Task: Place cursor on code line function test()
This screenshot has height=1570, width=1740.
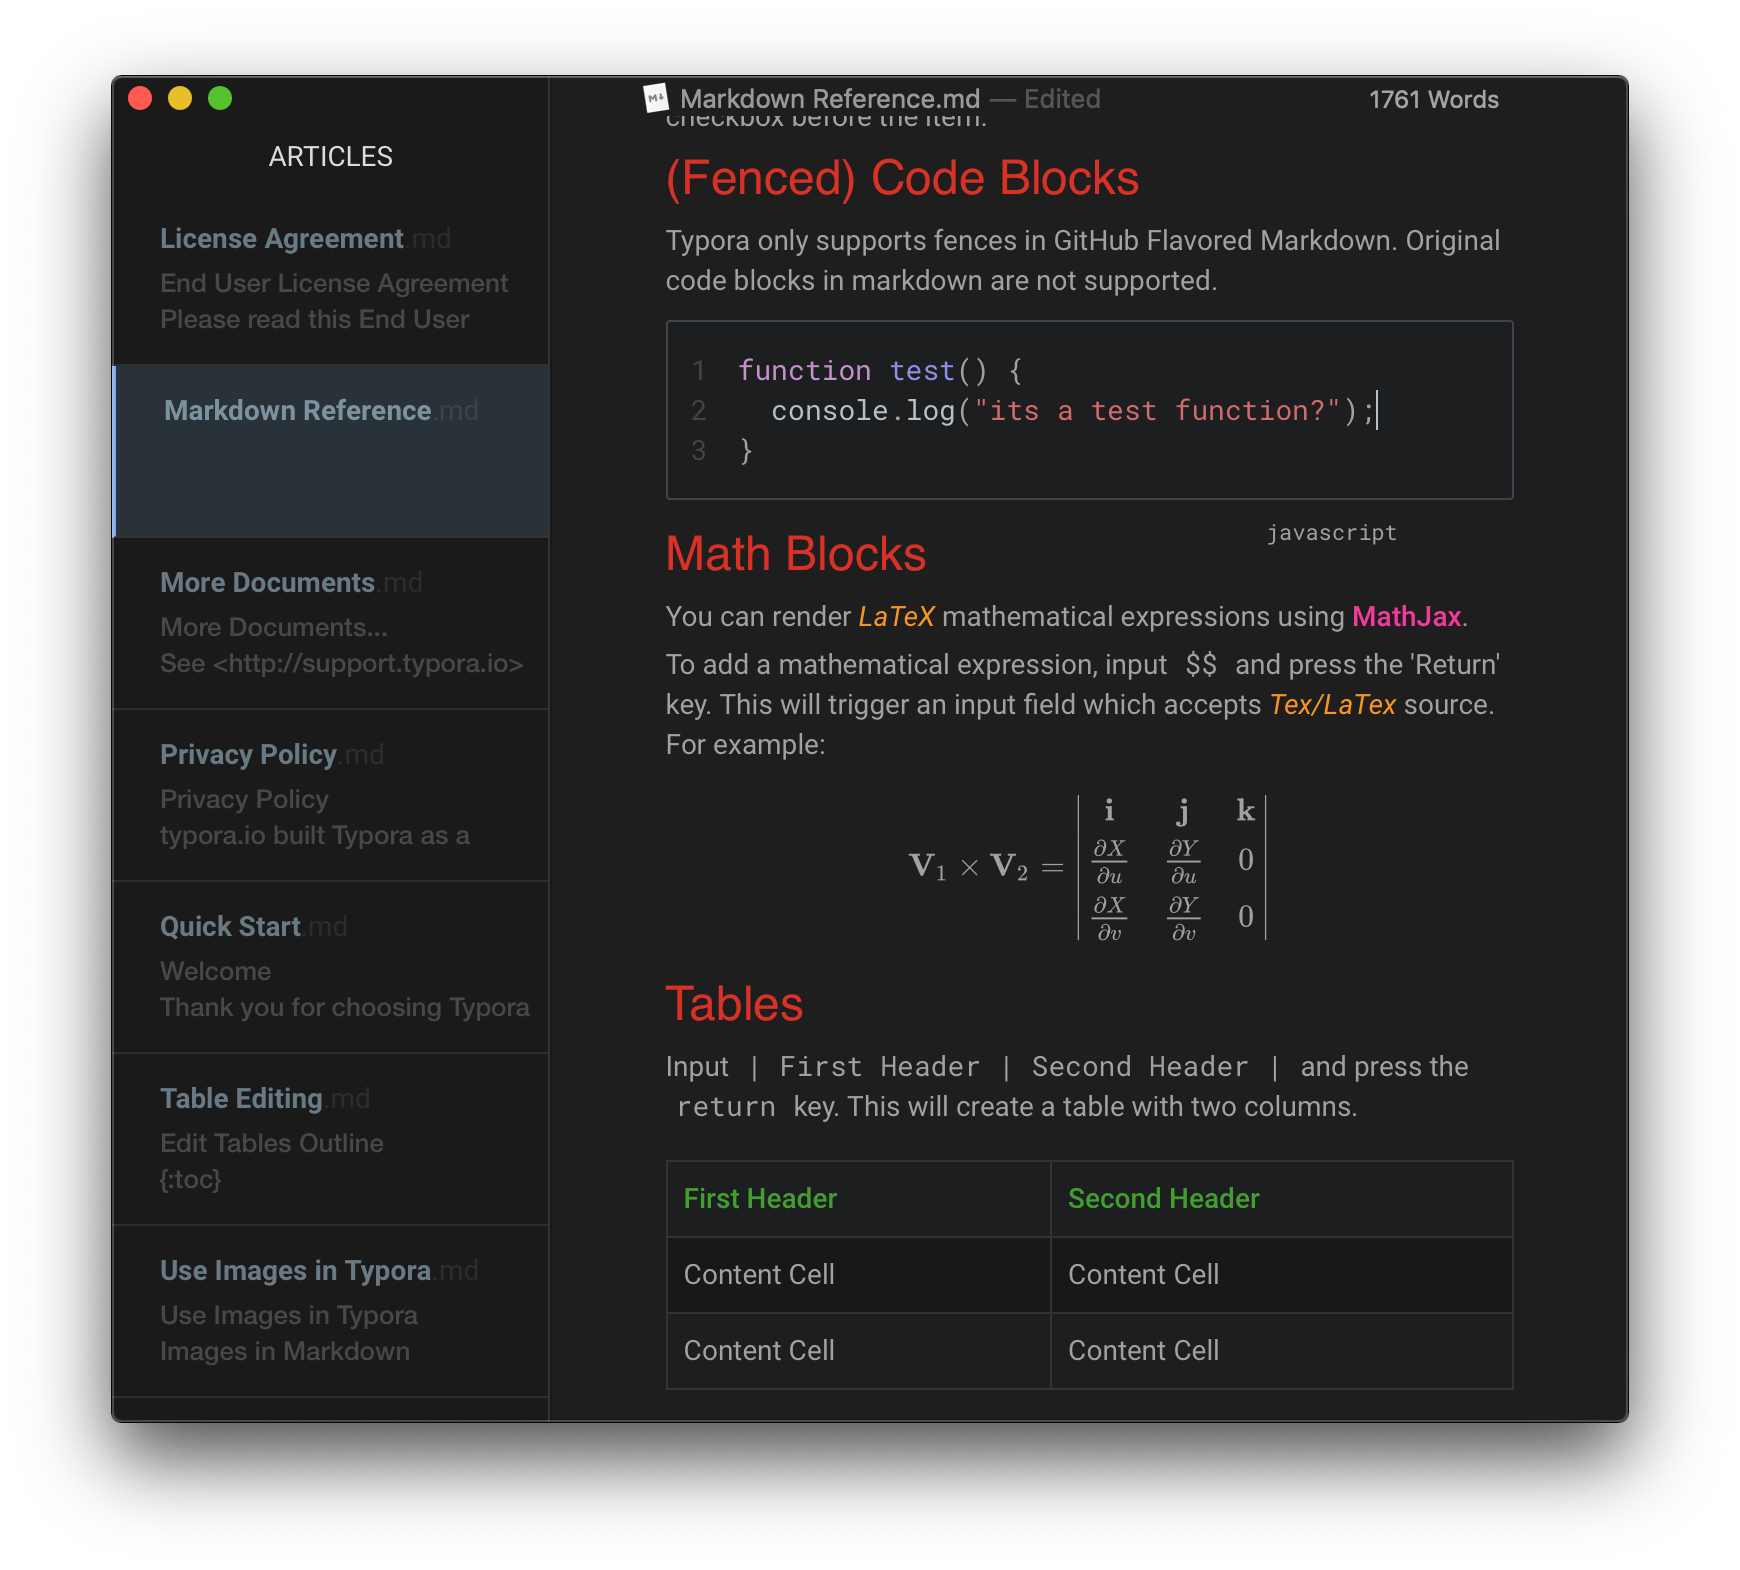Action: click(x=880, y=371)
